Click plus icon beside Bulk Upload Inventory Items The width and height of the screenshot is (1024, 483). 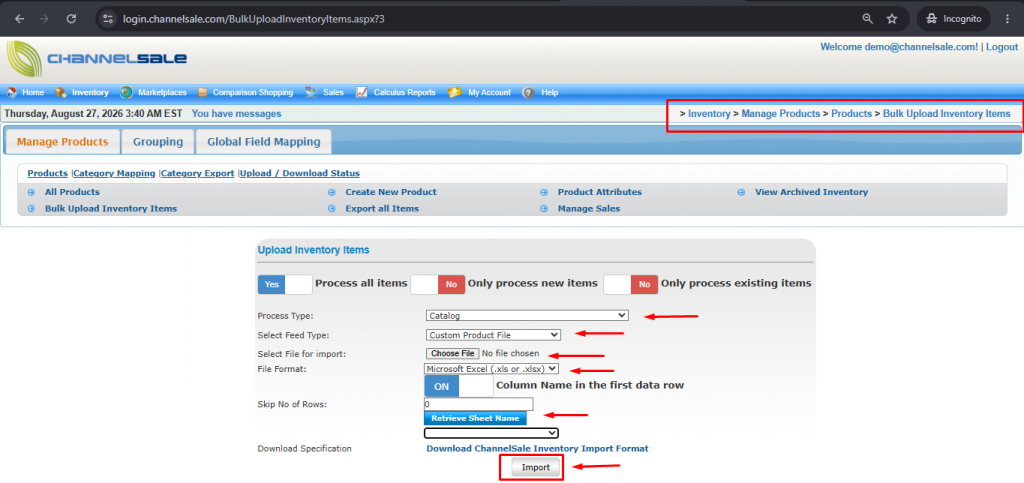(x=31, y=209)
